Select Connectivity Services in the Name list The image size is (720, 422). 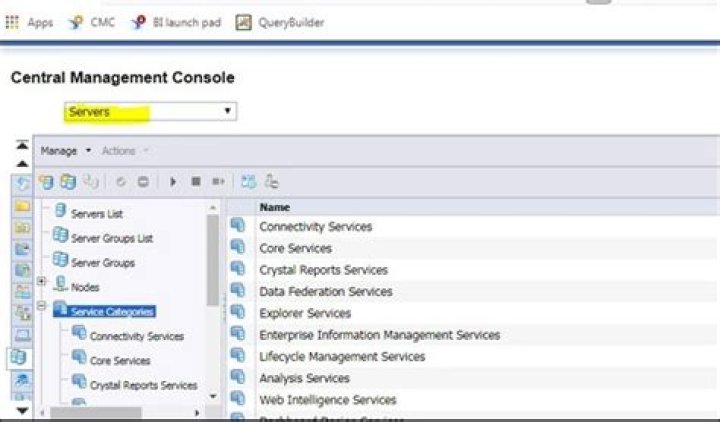[315, 226]
